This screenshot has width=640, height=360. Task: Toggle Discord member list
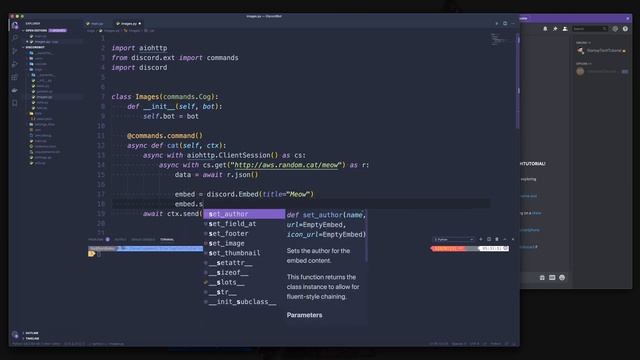(x=565, y=29)
